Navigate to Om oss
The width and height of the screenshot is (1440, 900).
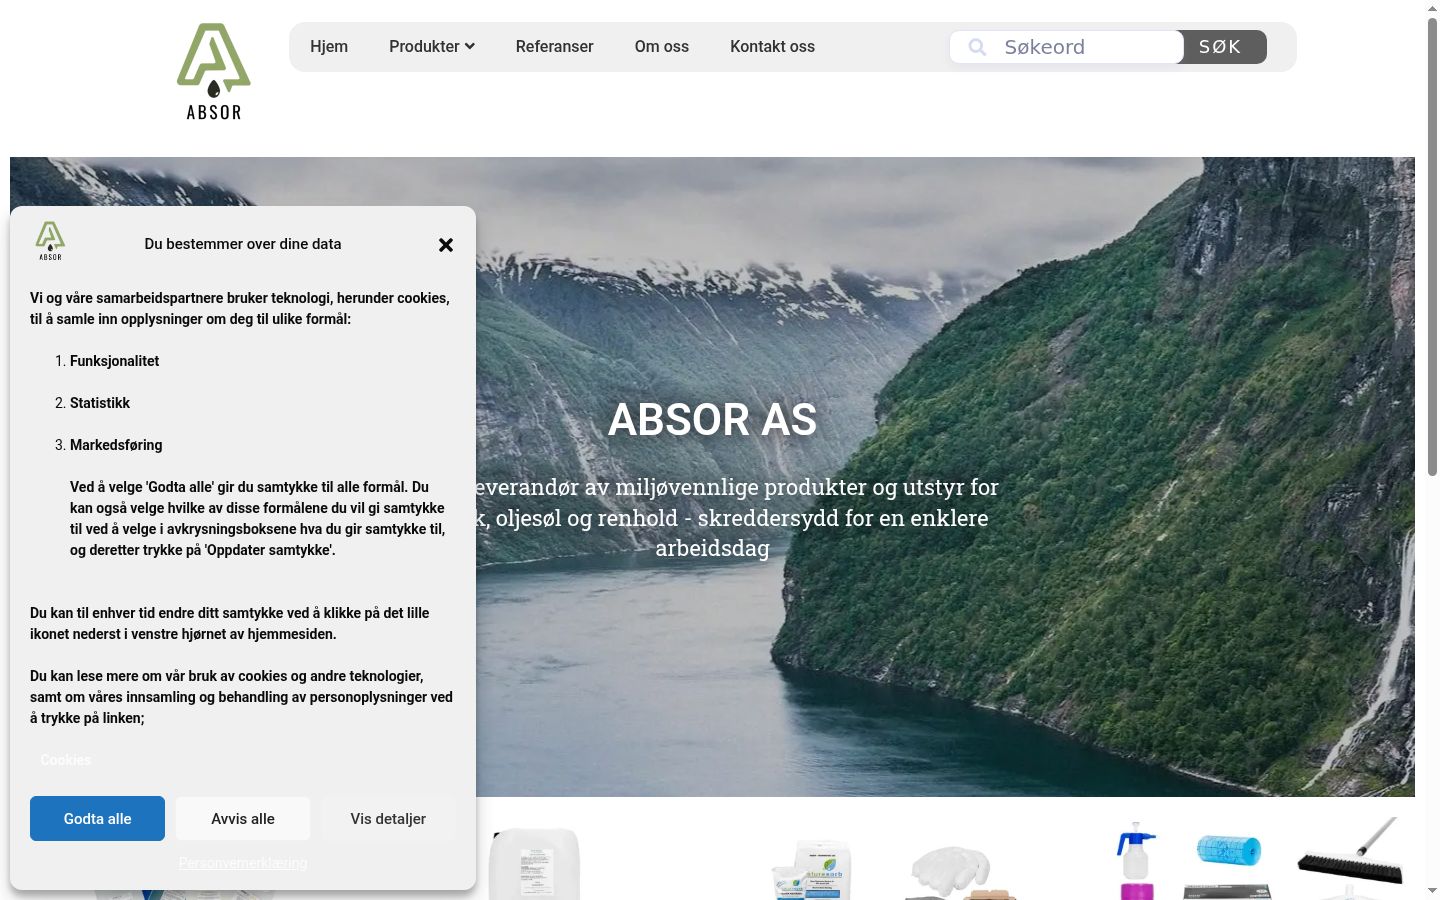(662, 47)
